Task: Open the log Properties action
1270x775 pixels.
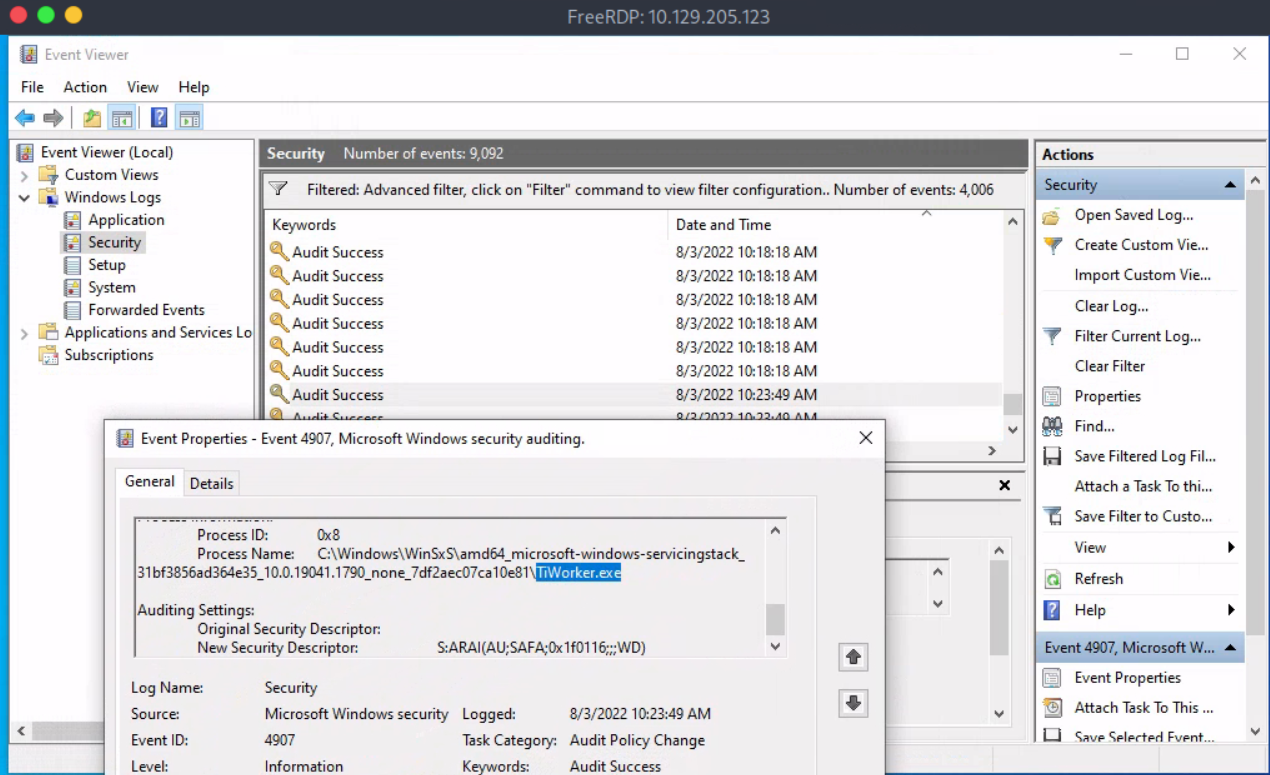Action: coord(1107,396)
